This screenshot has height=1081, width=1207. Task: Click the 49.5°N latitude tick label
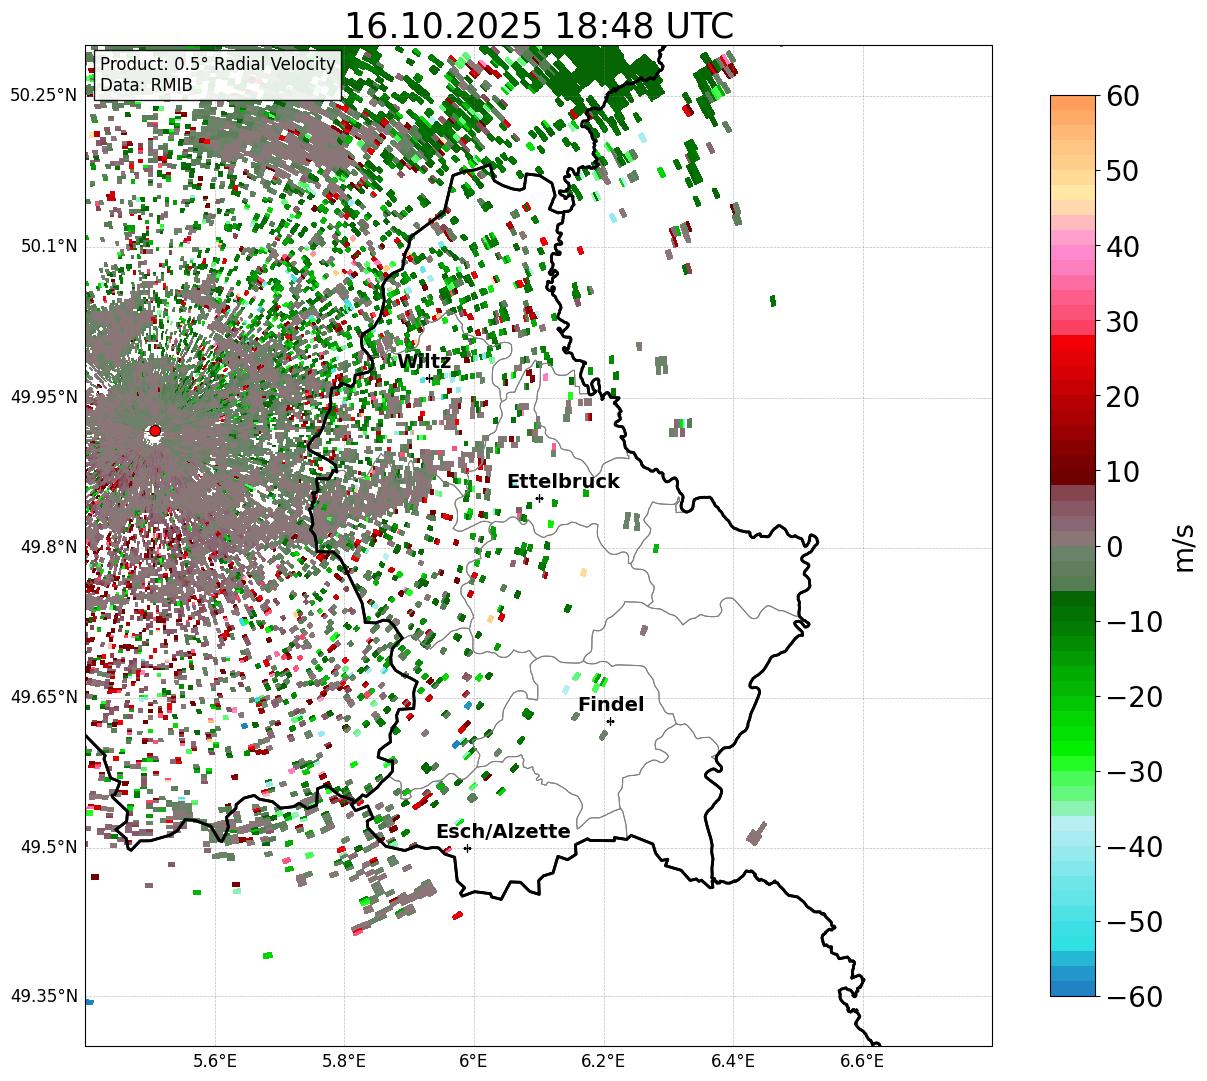(x=48, y=847)
